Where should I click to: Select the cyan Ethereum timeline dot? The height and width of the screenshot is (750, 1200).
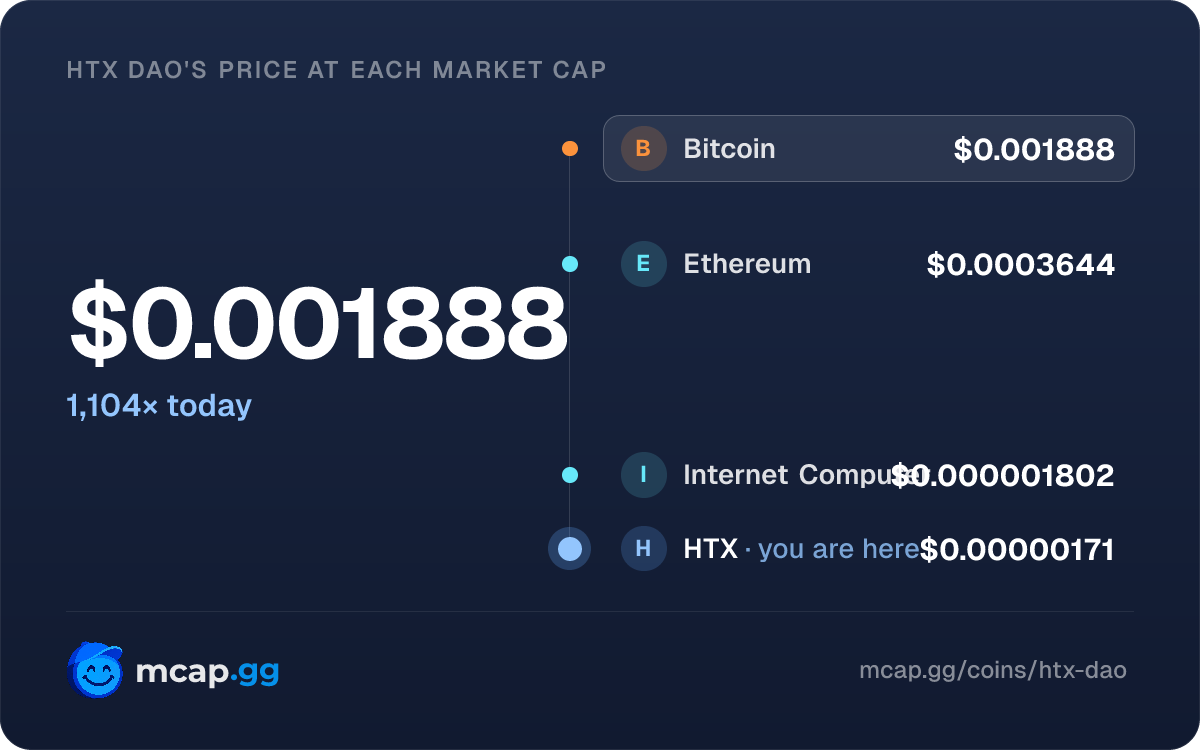point(570,264)
